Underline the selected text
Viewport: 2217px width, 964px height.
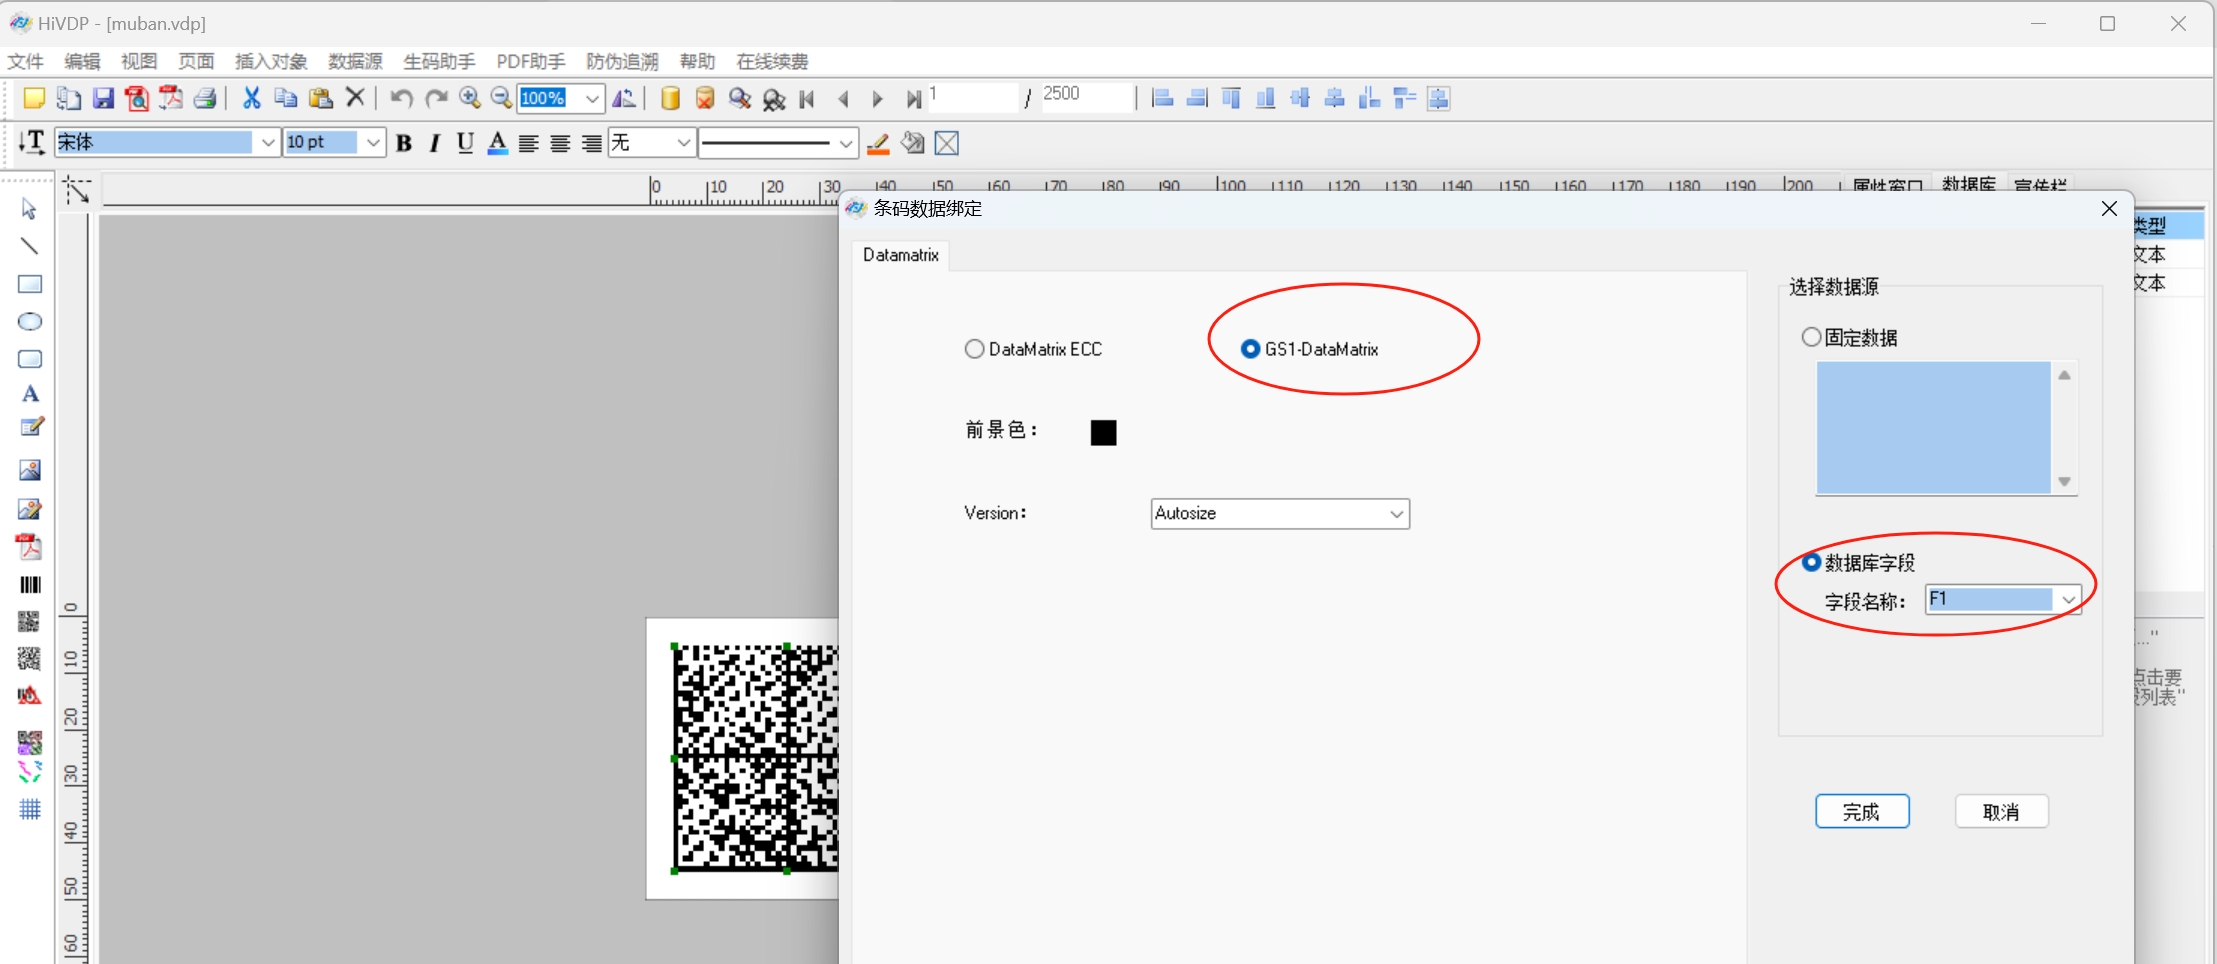point(465,143)
